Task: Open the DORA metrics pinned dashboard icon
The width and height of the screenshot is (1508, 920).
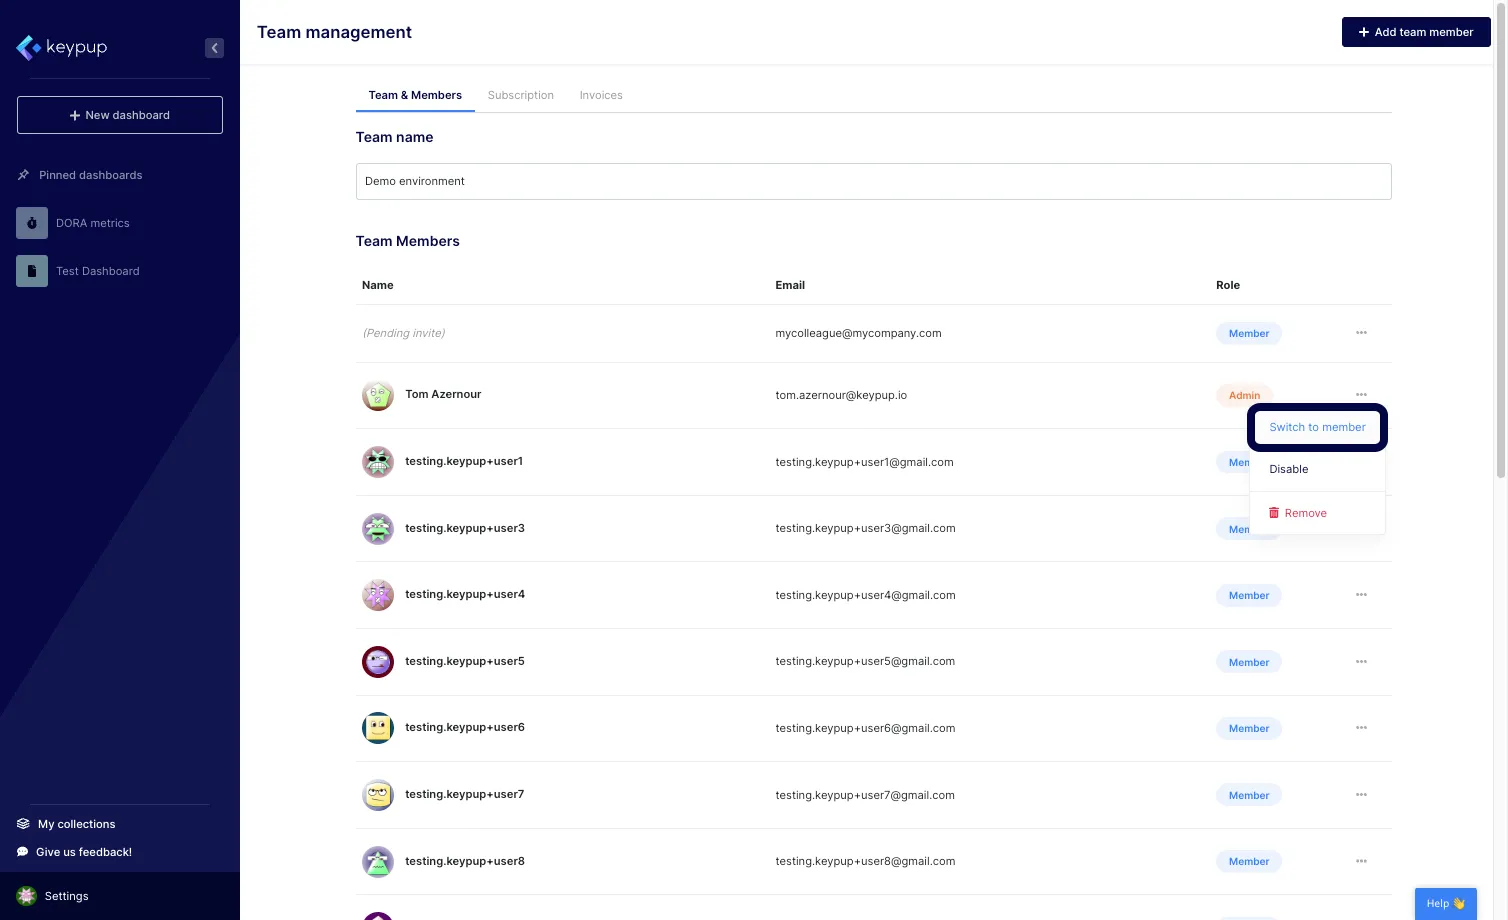Action: pos(31,222)
